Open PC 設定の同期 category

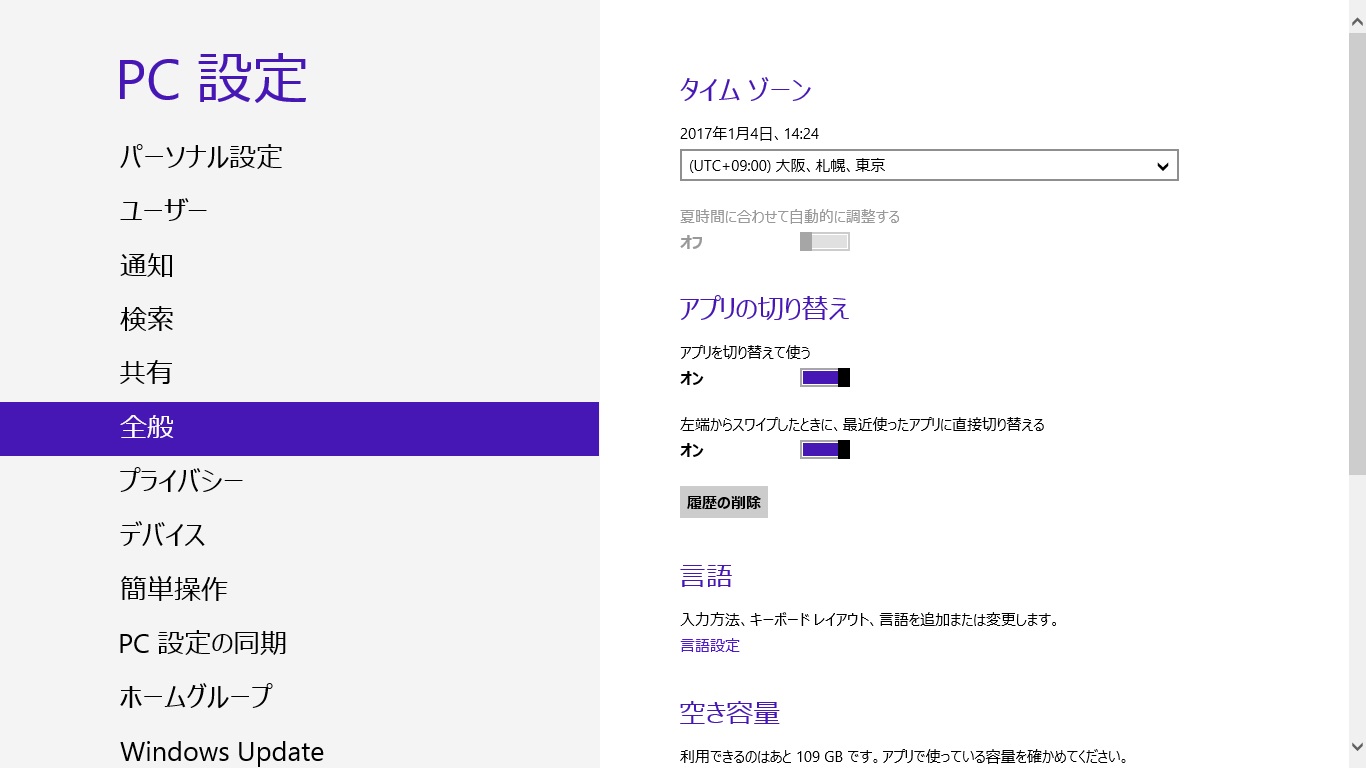click(x=203, y=643)
